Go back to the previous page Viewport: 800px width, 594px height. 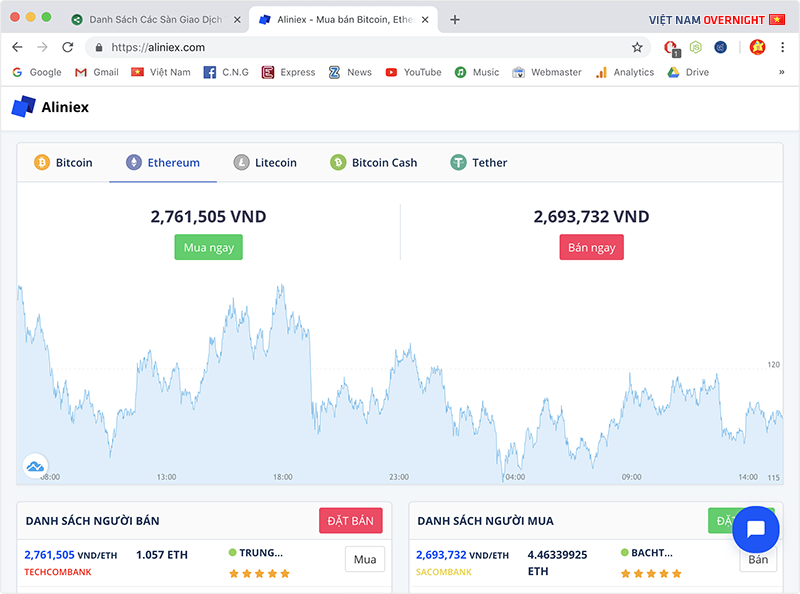click(18, 47)
